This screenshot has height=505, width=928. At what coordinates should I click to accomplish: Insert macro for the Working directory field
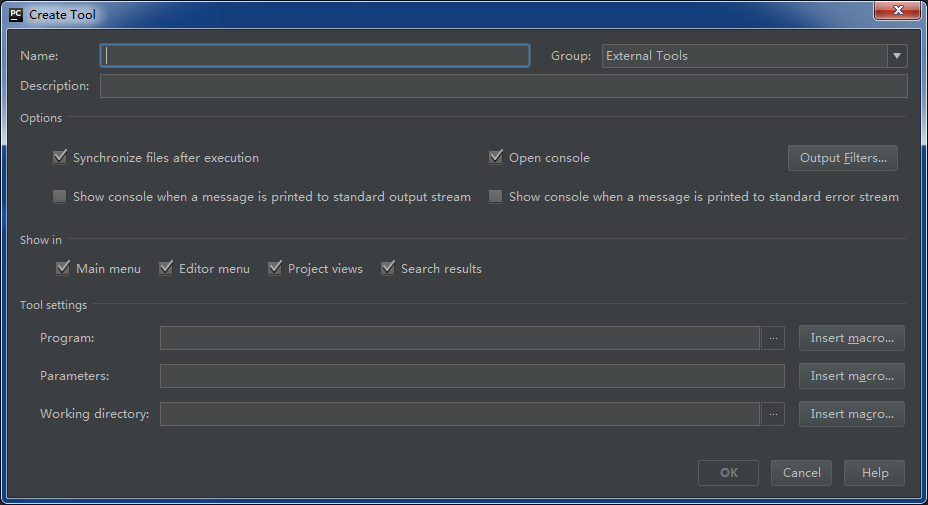pos(852,414)
